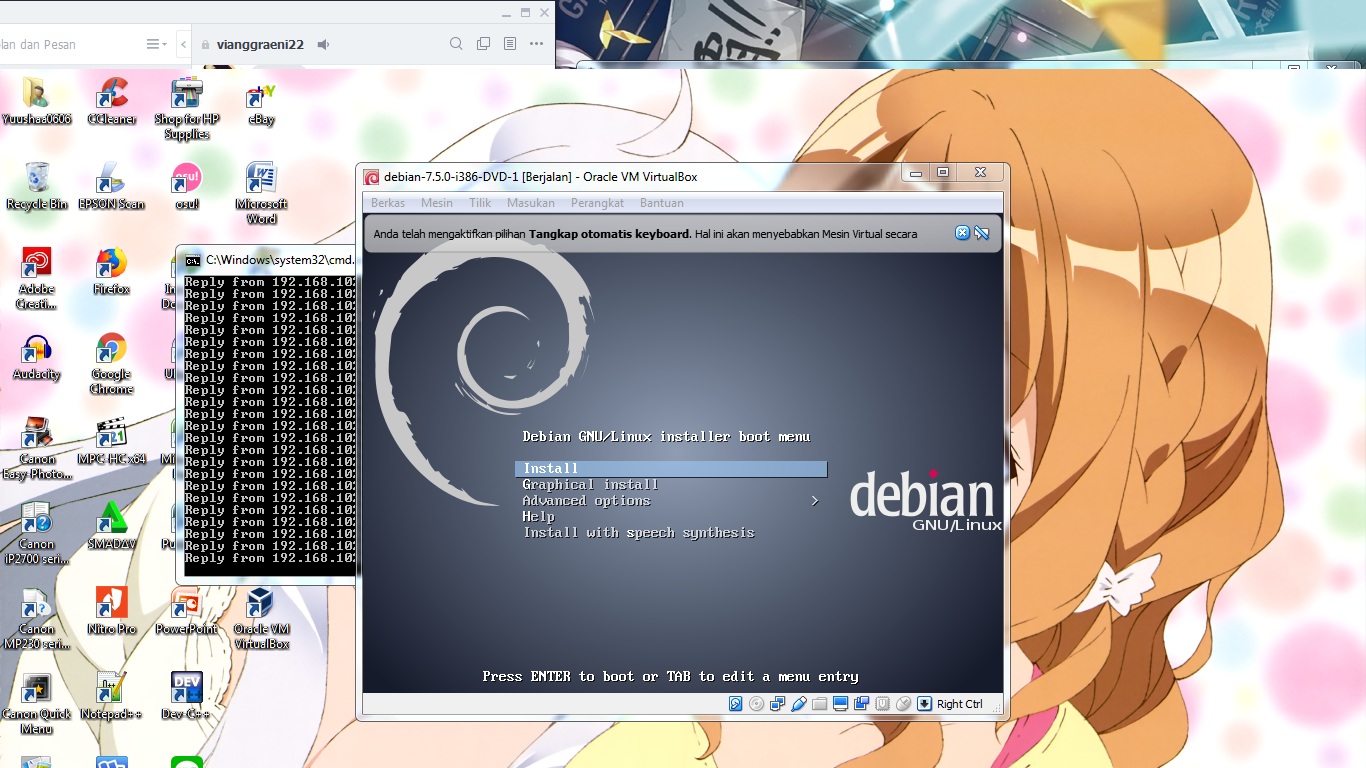Select Help entry in Debian boot menu
The image size is (1366, 768).
538,517
